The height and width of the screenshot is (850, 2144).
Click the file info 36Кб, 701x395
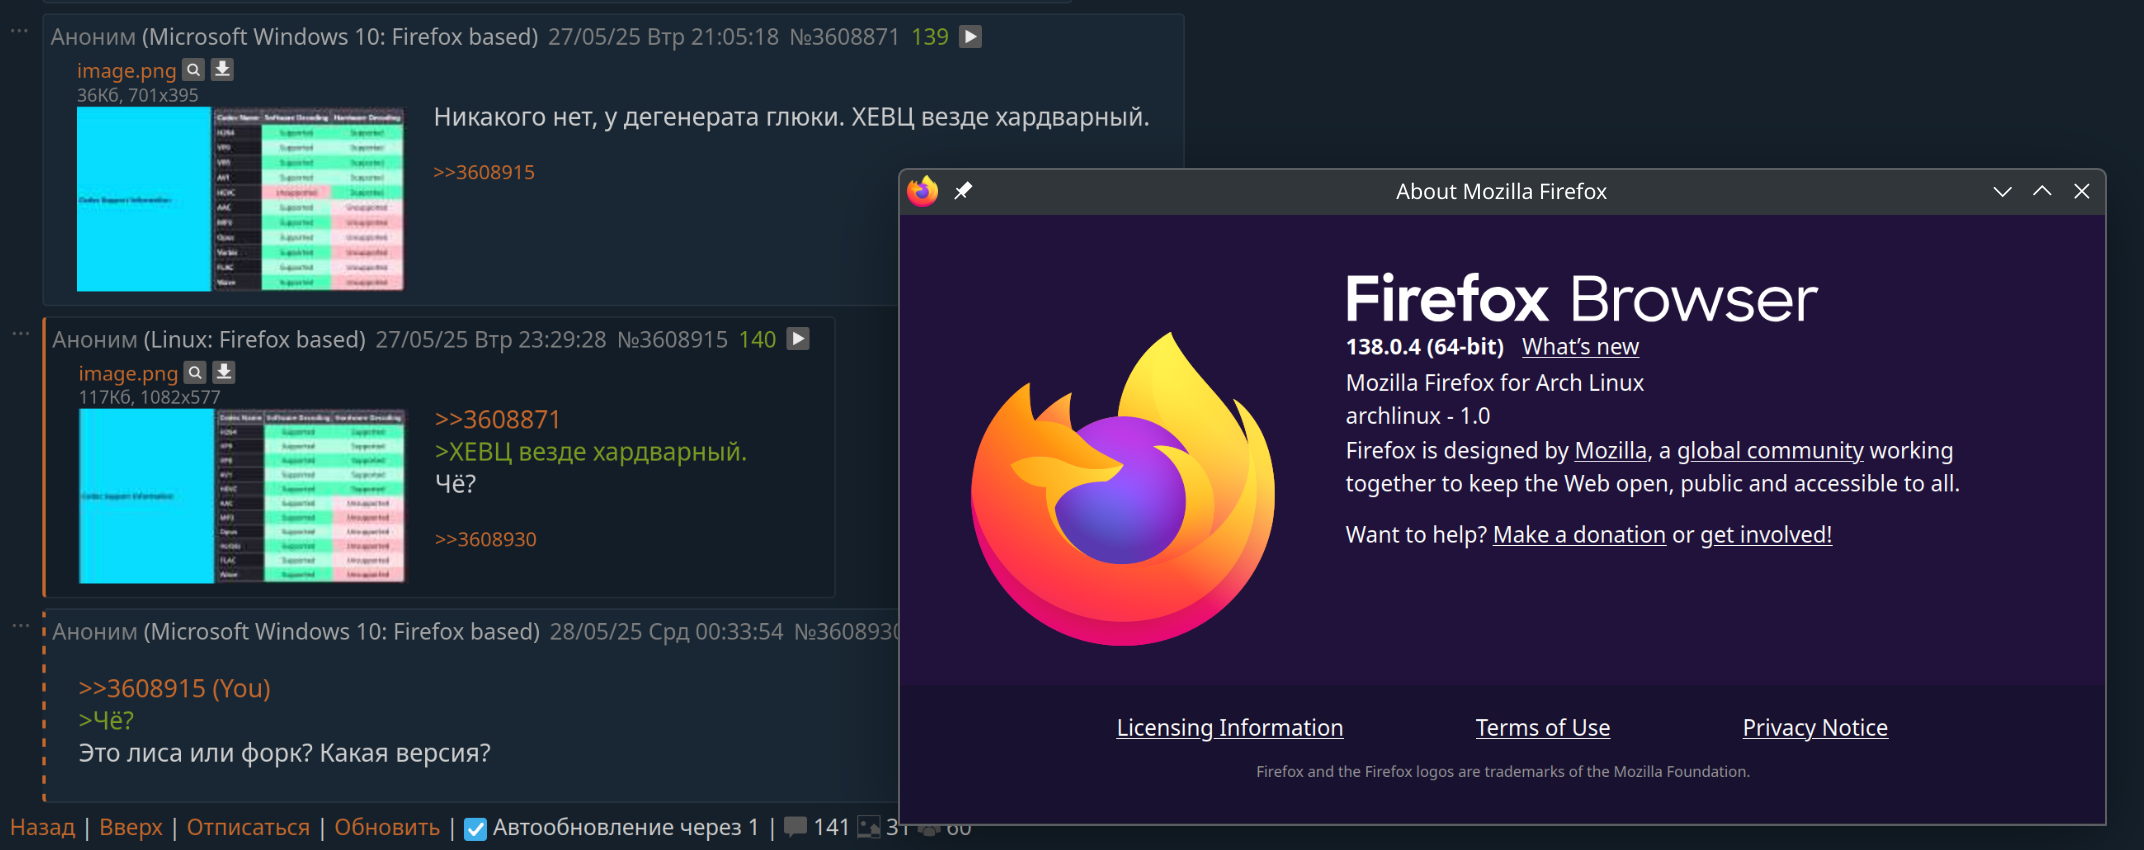pyautogui.click(x=138, y=95)
